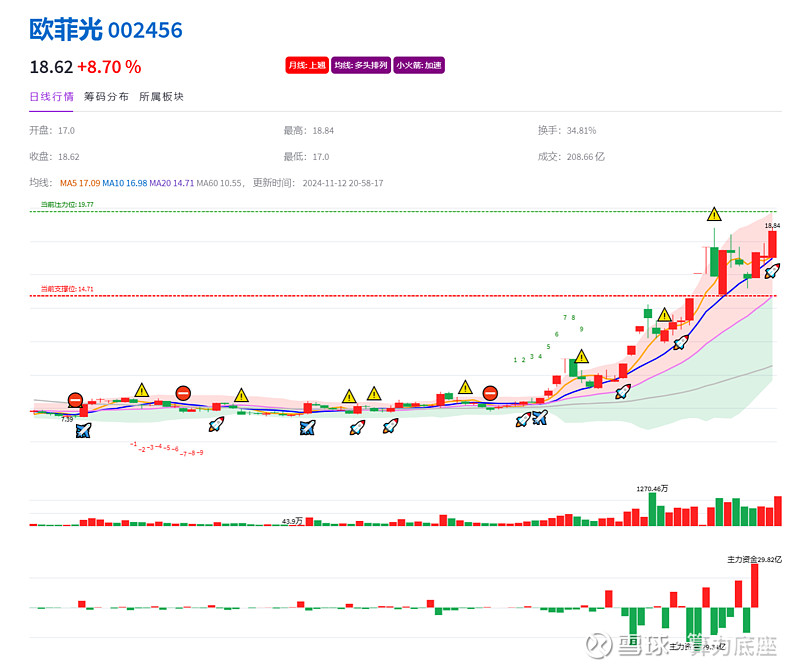Click the rightmost no-entry sign icon
Viewport: 800px width, 670px height.
[x=490, y=393]
